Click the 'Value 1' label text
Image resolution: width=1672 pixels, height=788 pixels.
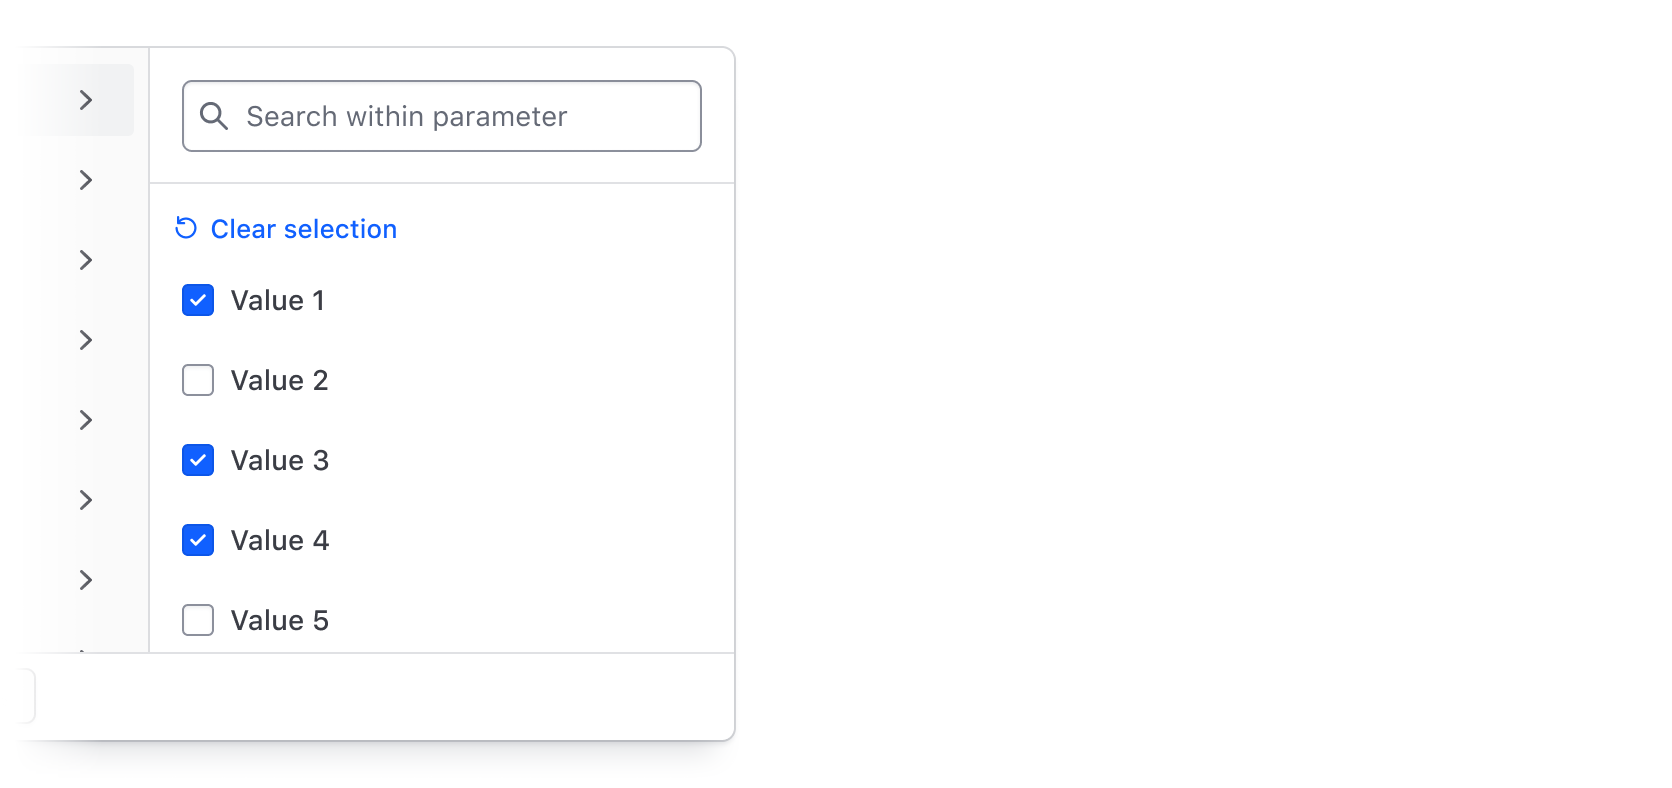[277, 300]
